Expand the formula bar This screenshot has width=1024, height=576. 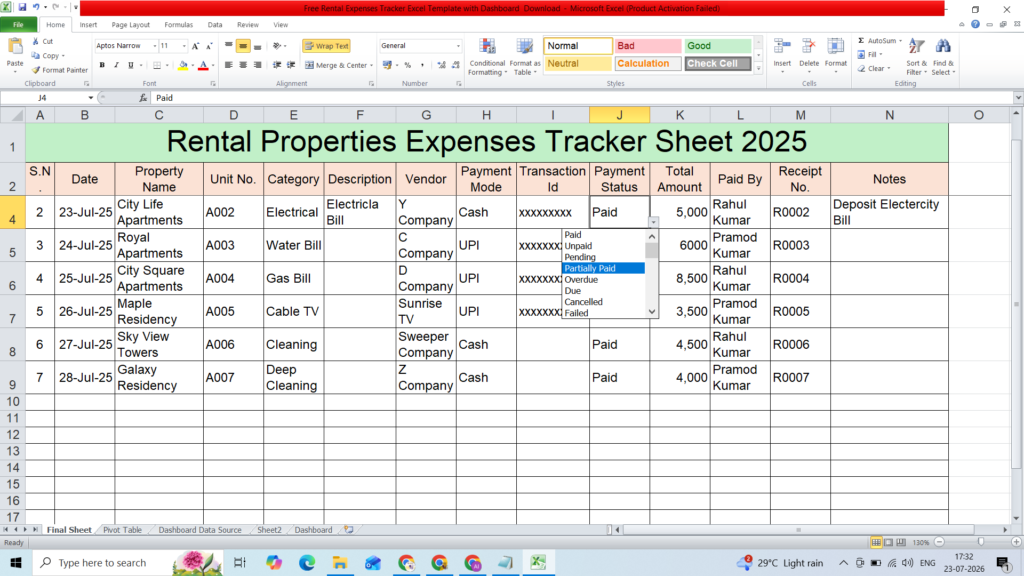click(x=1017, y=98)
